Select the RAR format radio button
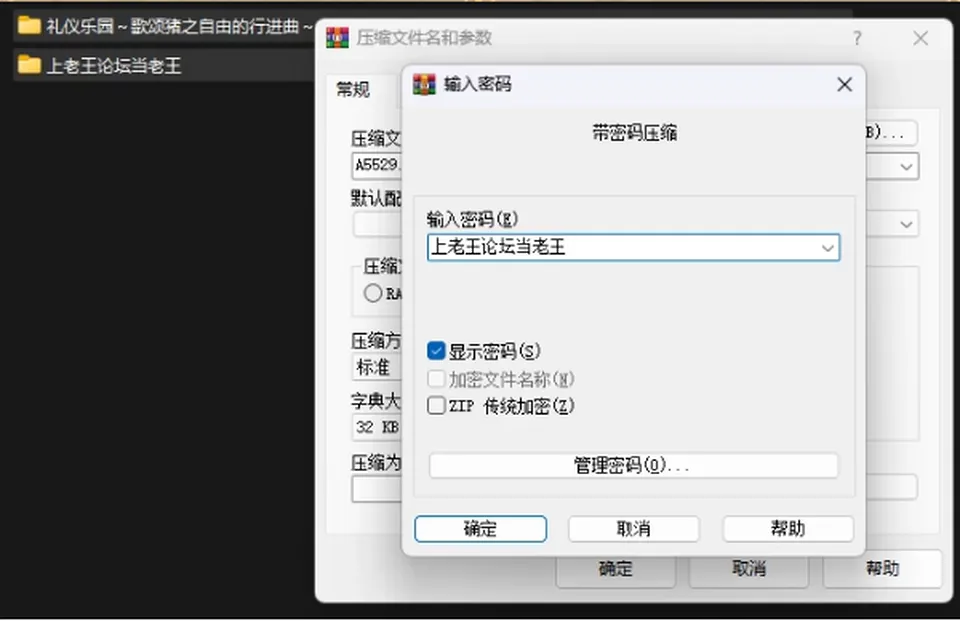 tap(373, 293)
